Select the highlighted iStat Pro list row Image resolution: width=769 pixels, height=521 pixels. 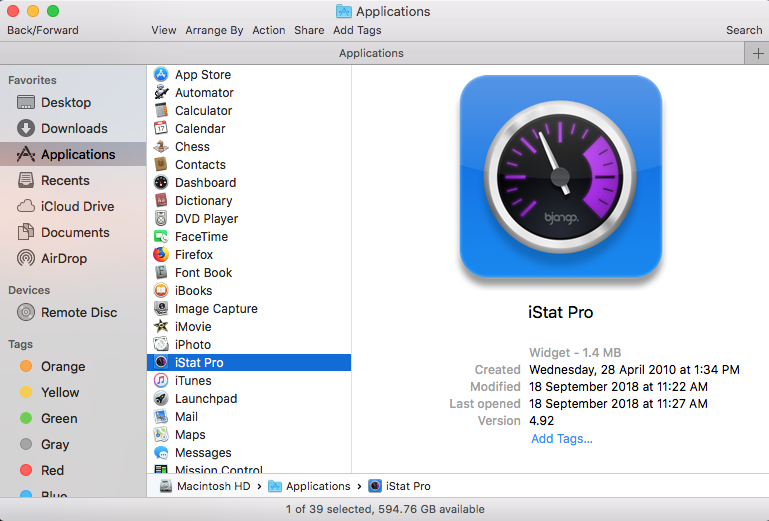click(249, 362)
